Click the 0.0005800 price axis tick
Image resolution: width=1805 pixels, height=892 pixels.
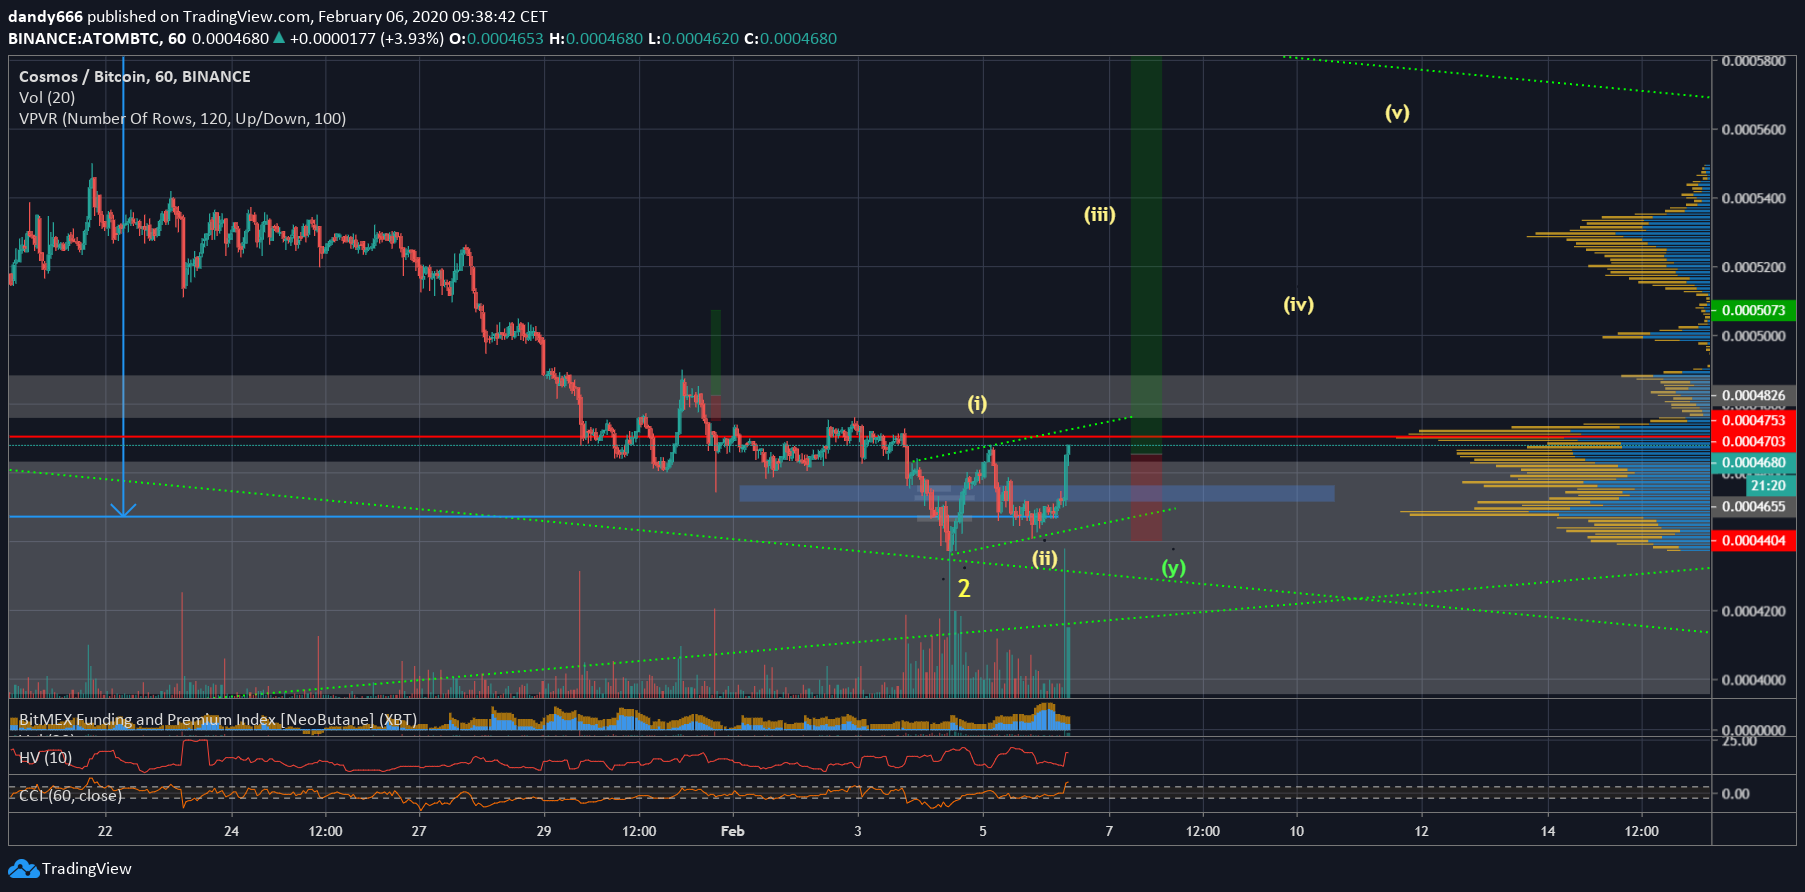[x=1754, y=61]
